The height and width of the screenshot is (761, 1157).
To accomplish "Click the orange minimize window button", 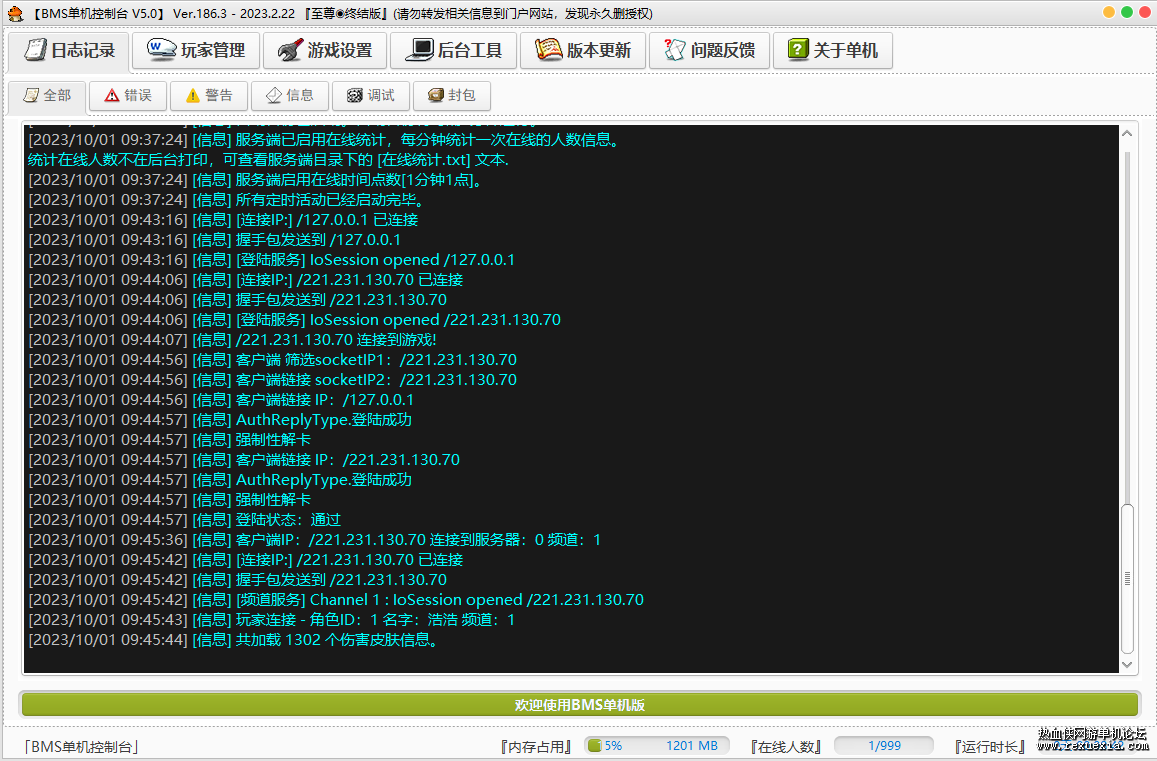I will tap(1108, 12).
